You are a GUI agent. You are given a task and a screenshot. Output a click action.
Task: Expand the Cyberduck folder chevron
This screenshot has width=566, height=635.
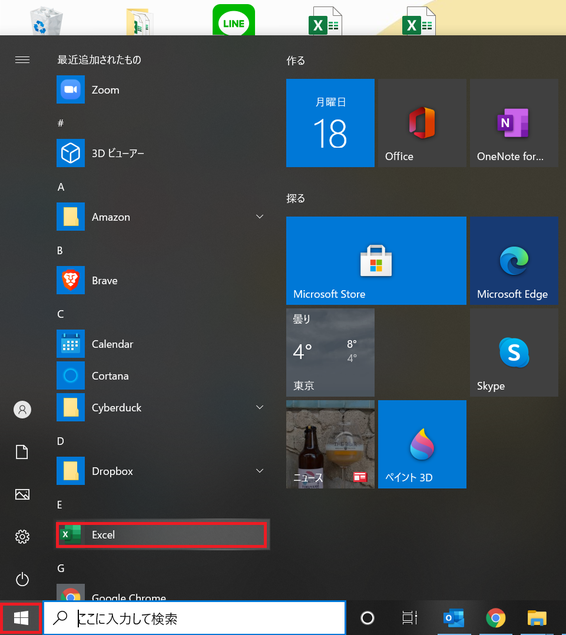point(260,407)
